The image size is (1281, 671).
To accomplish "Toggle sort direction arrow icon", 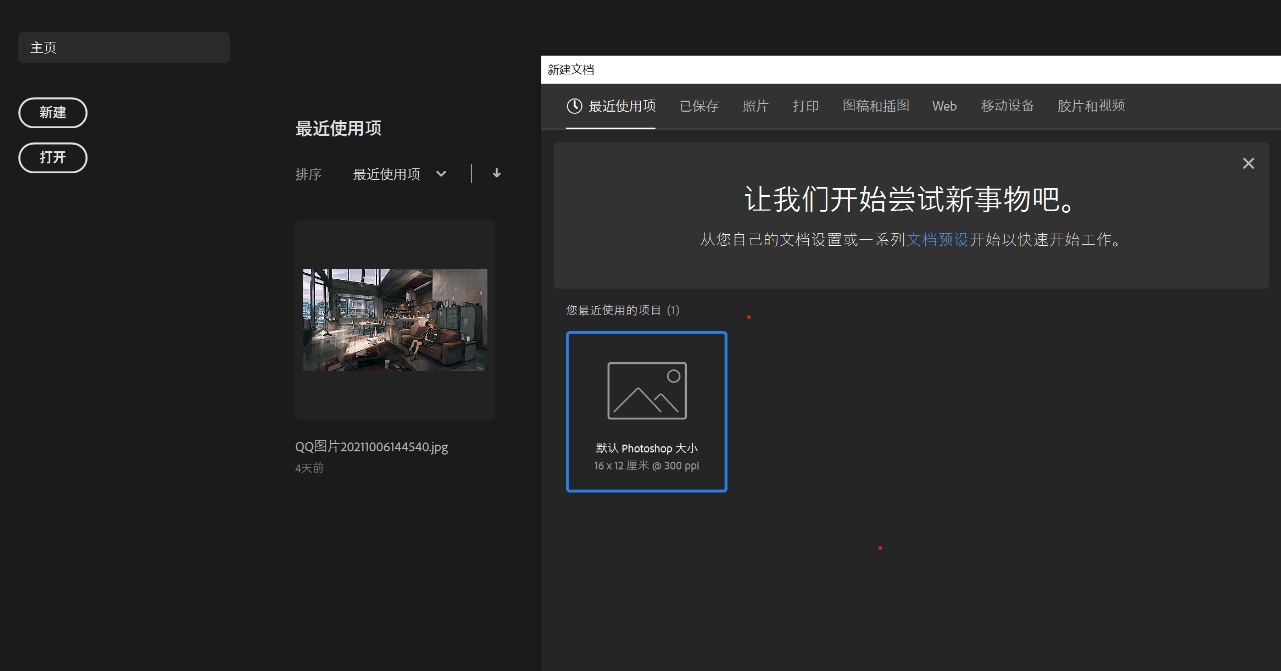I will pyautogui.click(x=497, y=173).
